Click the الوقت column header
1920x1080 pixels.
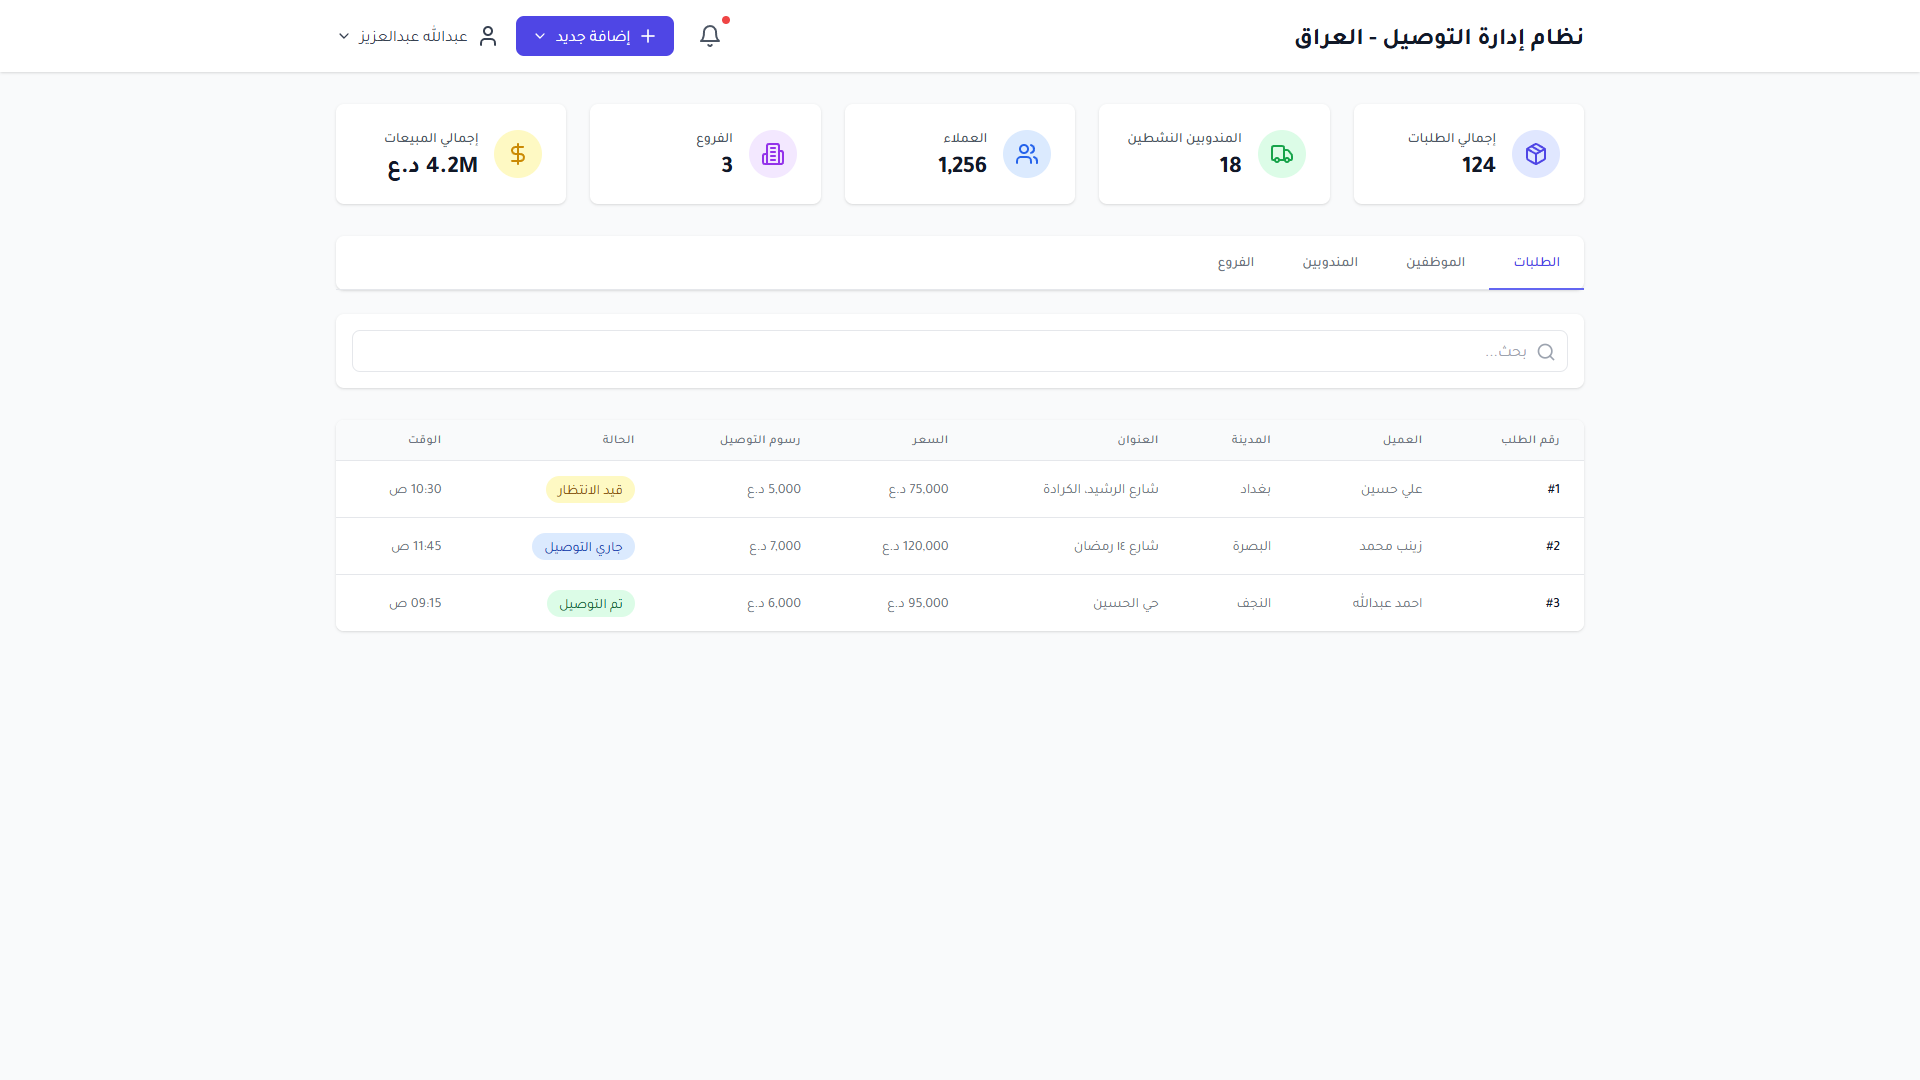(x=424, y=440)
